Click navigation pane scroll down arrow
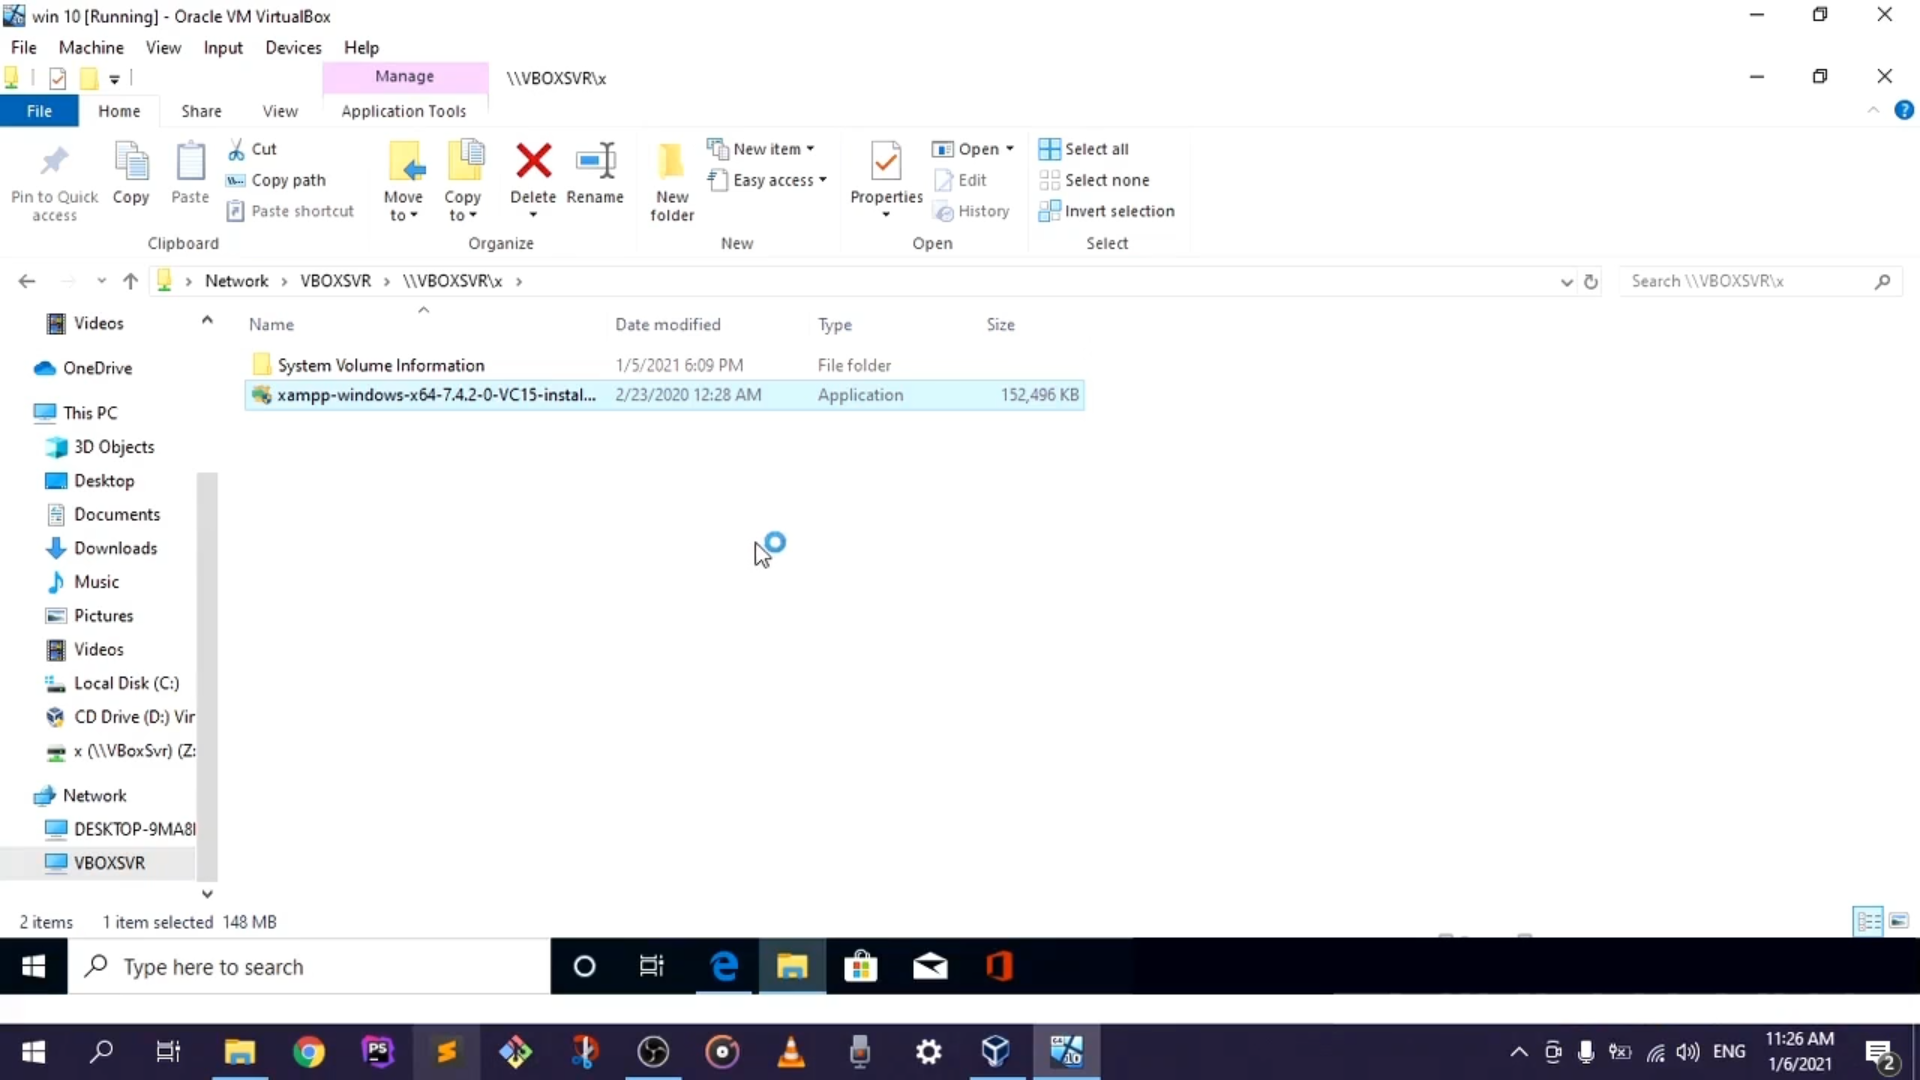1920x1080 pixels. click(207, 894)
